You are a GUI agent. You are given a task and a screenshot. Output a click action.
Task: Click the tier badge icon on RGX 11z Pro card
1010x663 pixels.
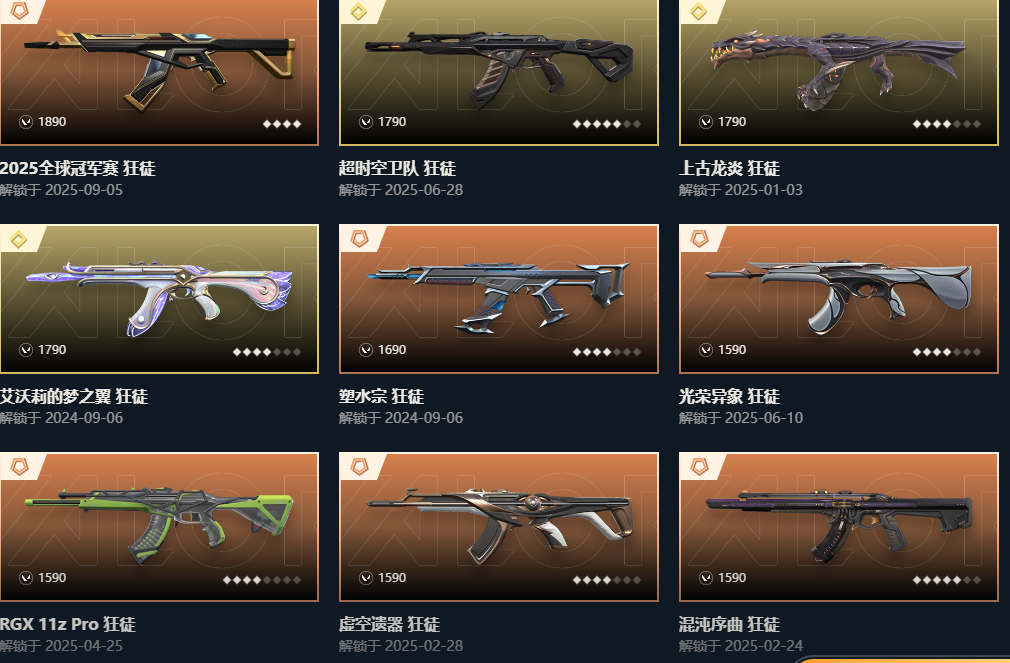(x=19, y=468)
